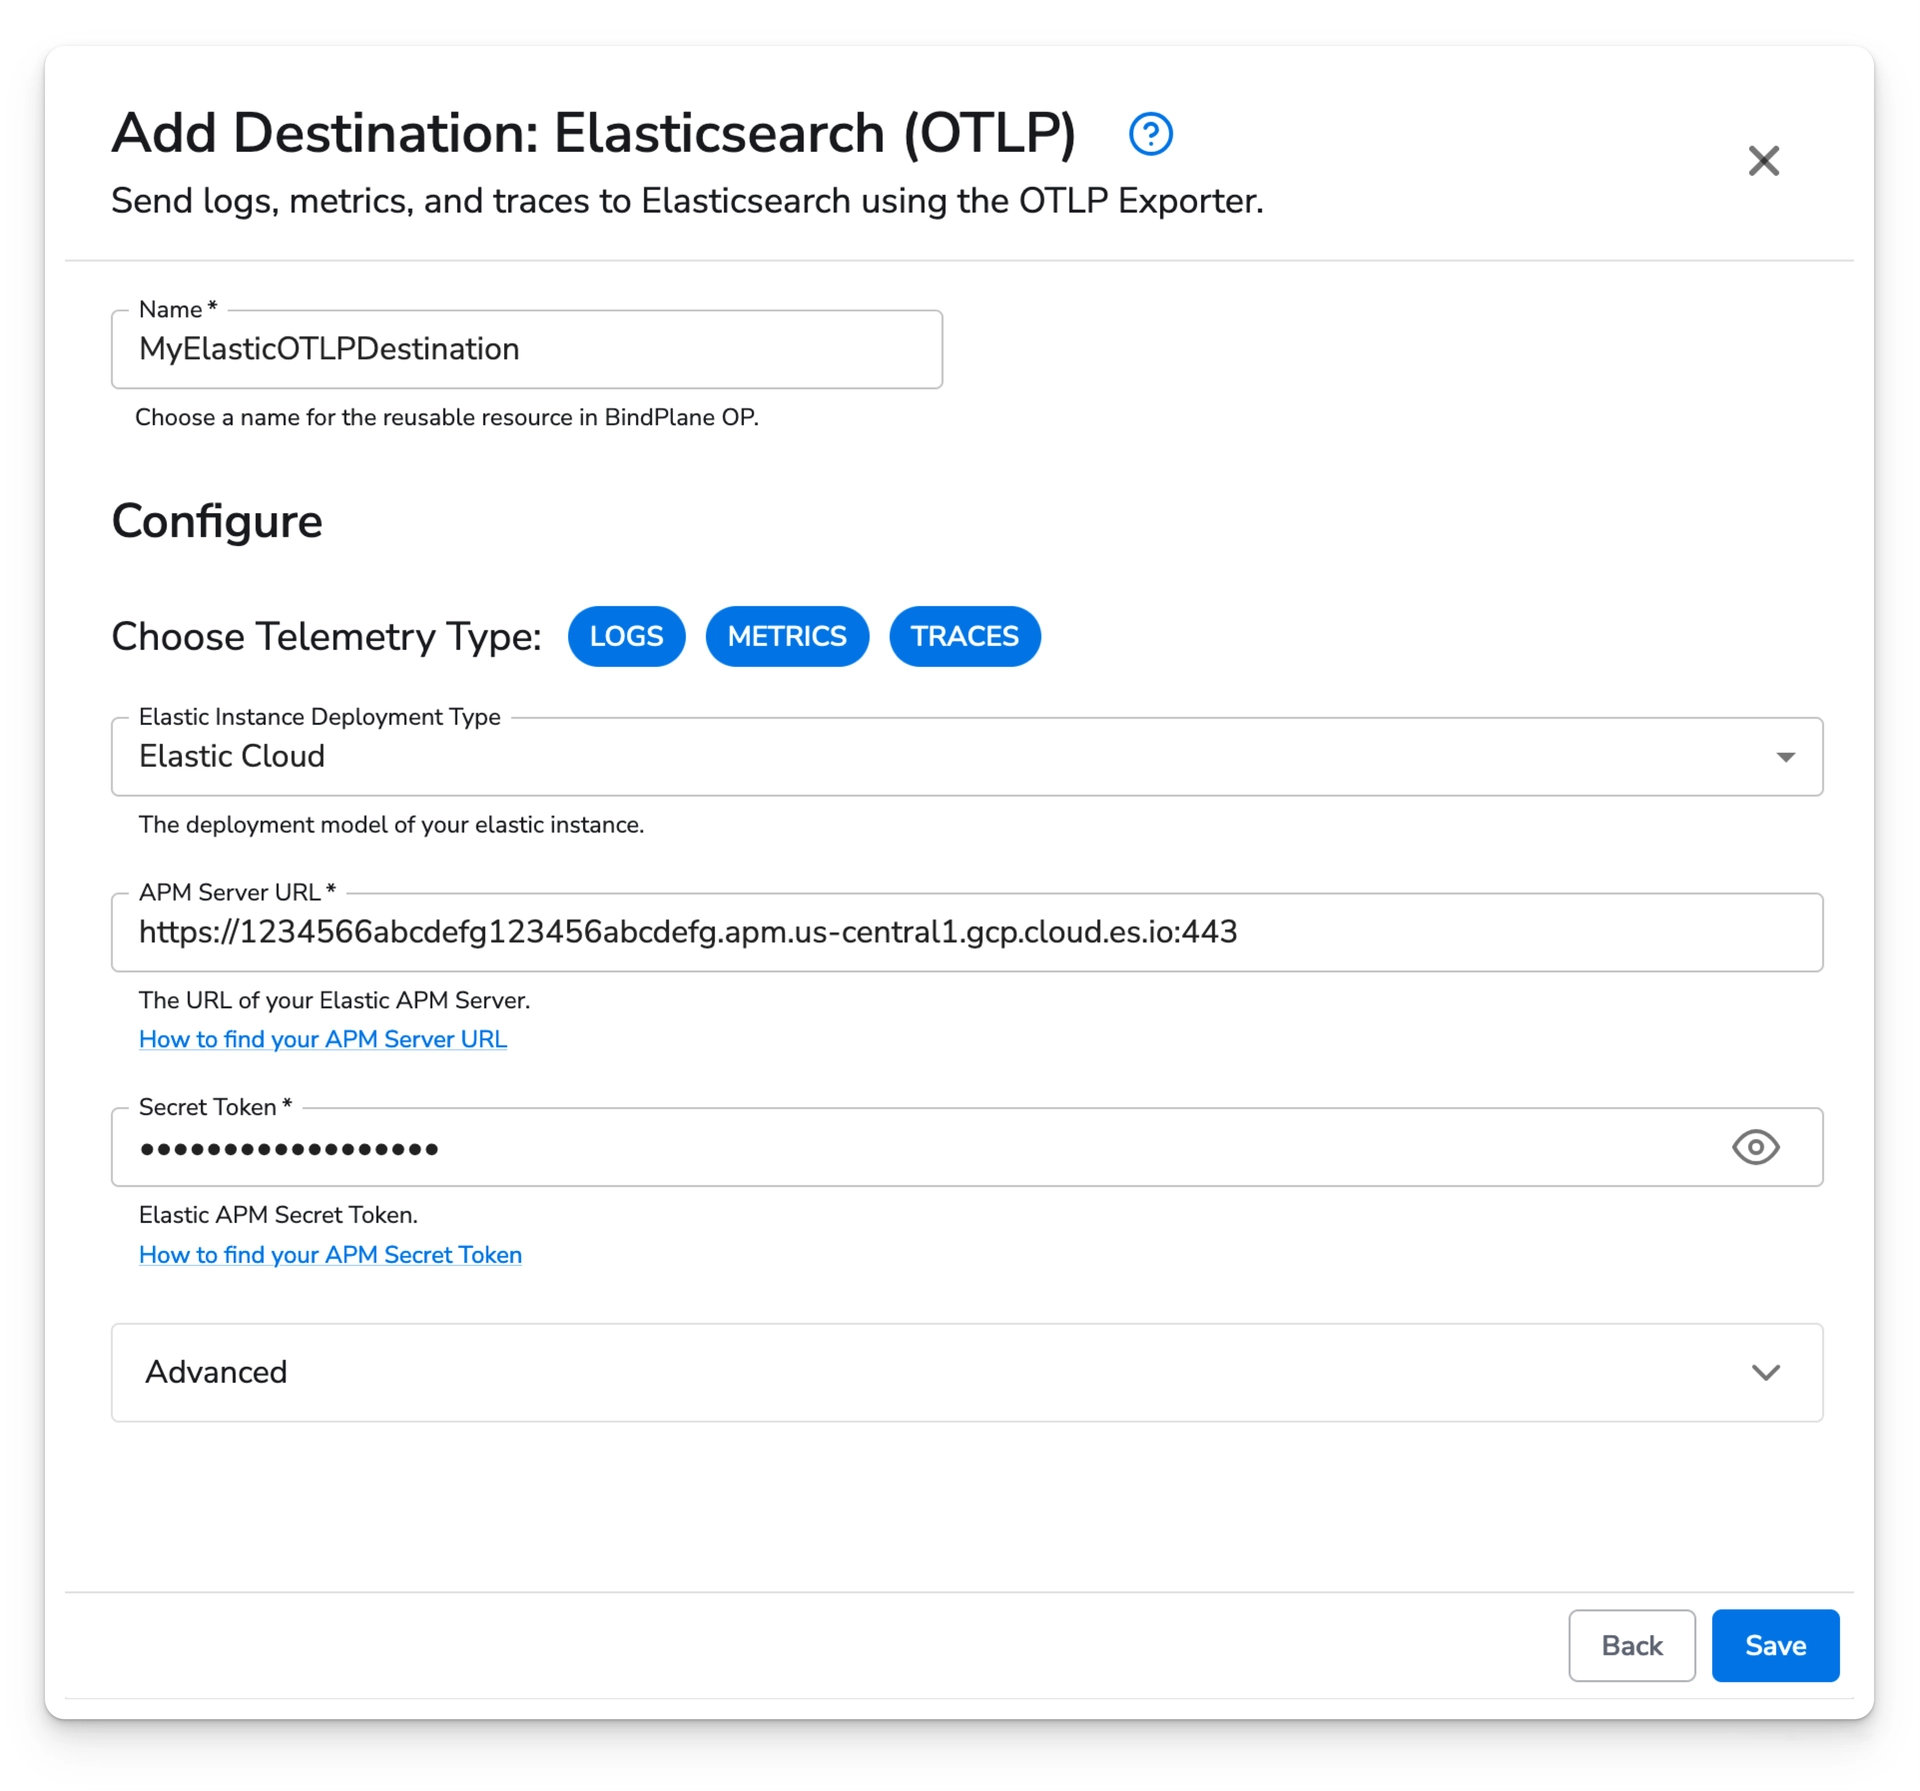This screenshot has height=1791, width=1920.
Task: Toggle the LOGS telemetry type
Action: pyautogui.click(x=626, y=636)
